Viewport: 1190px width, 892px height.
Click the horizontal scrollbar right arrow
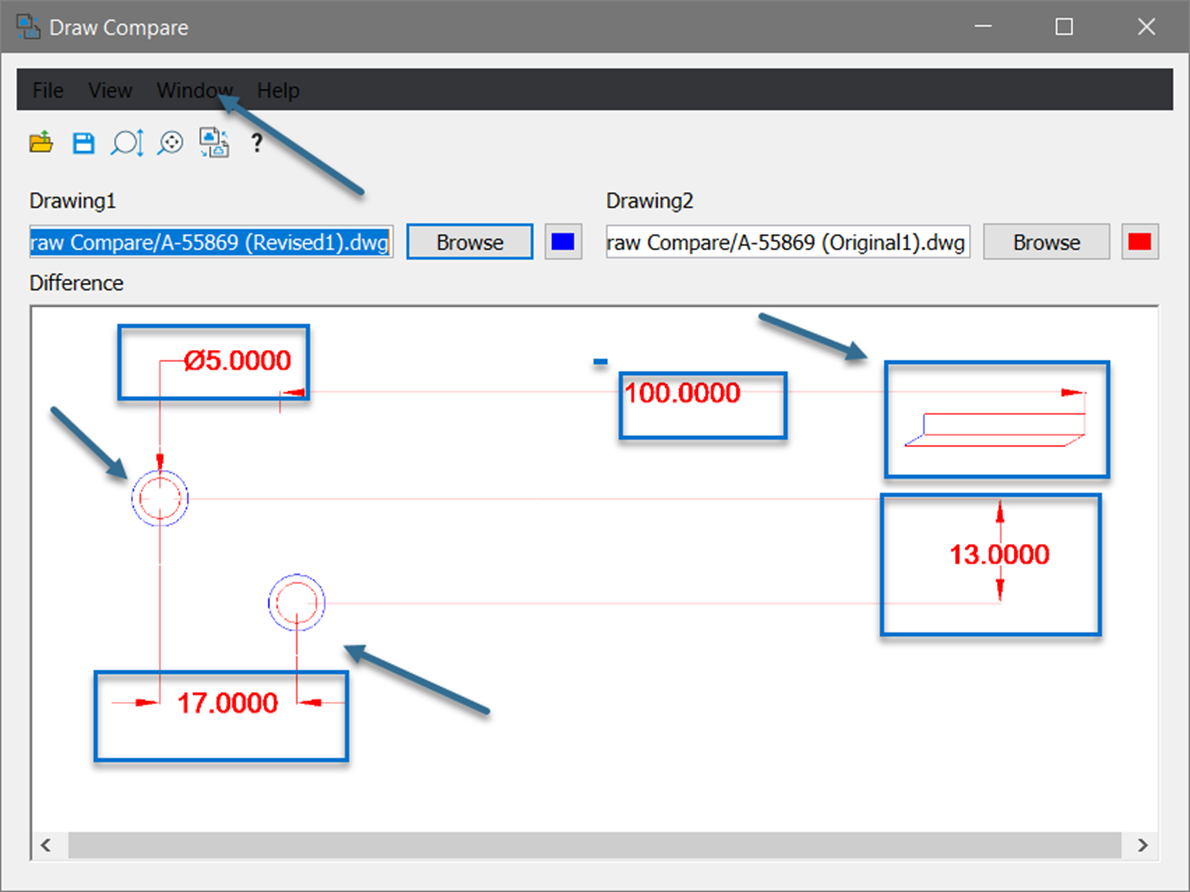[1143, 845]
